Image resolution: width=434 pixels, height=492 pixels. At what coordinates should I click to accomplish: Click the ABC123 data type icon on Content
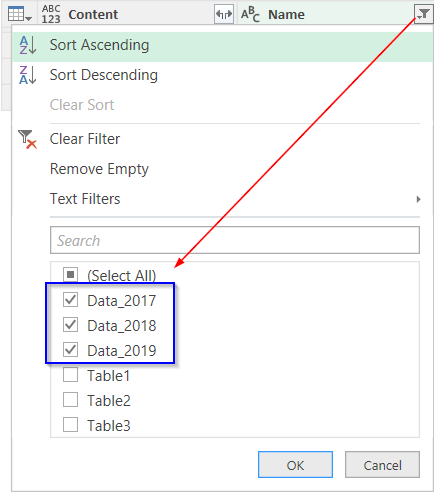click(x=51, y=14)
